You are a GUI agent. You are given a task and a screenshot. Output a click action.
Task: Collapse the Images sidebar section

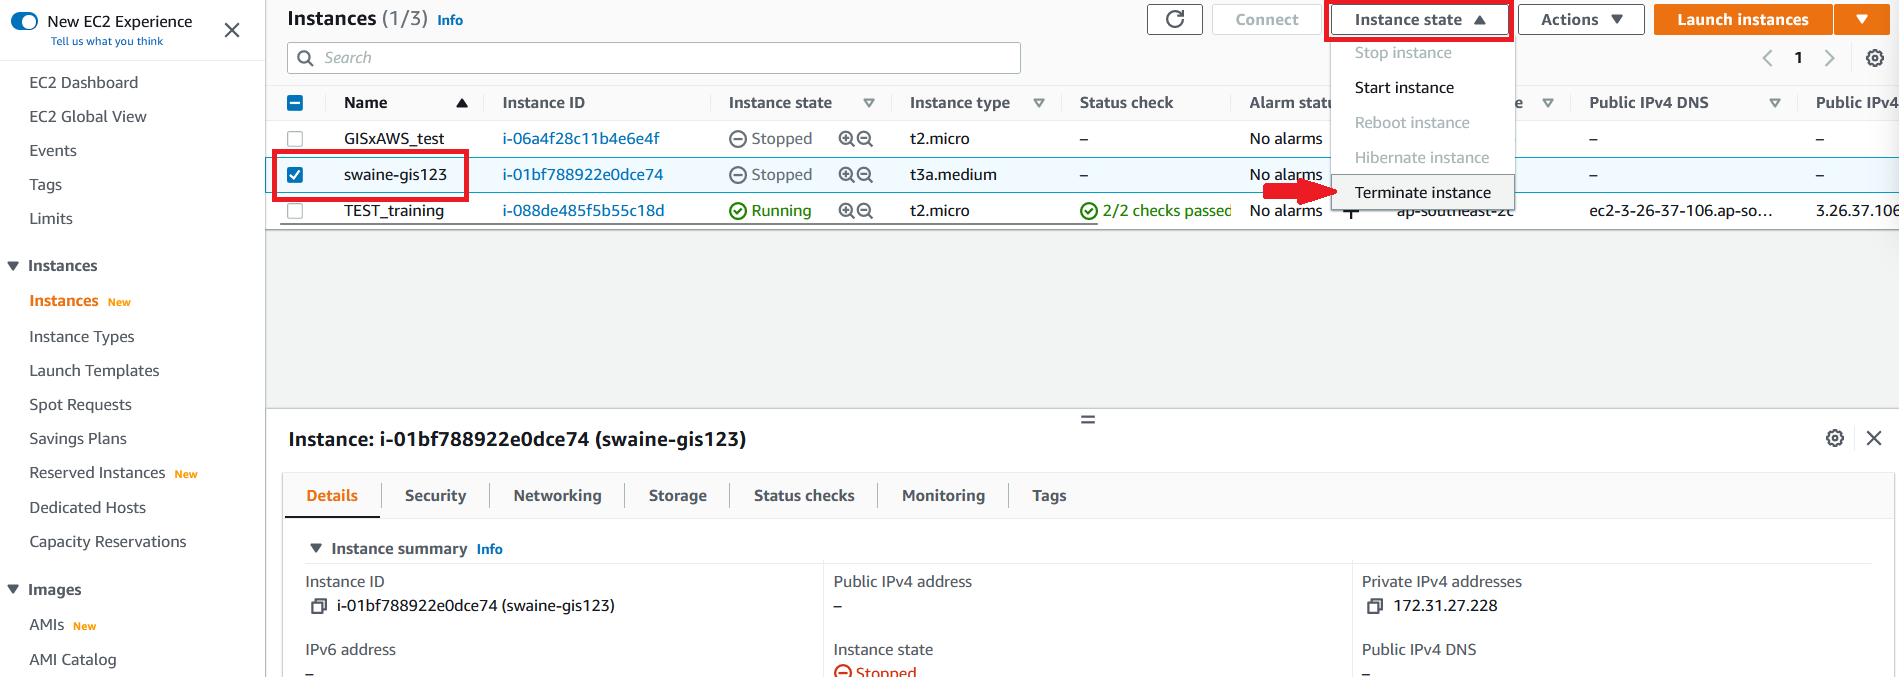tap(13, 590)
